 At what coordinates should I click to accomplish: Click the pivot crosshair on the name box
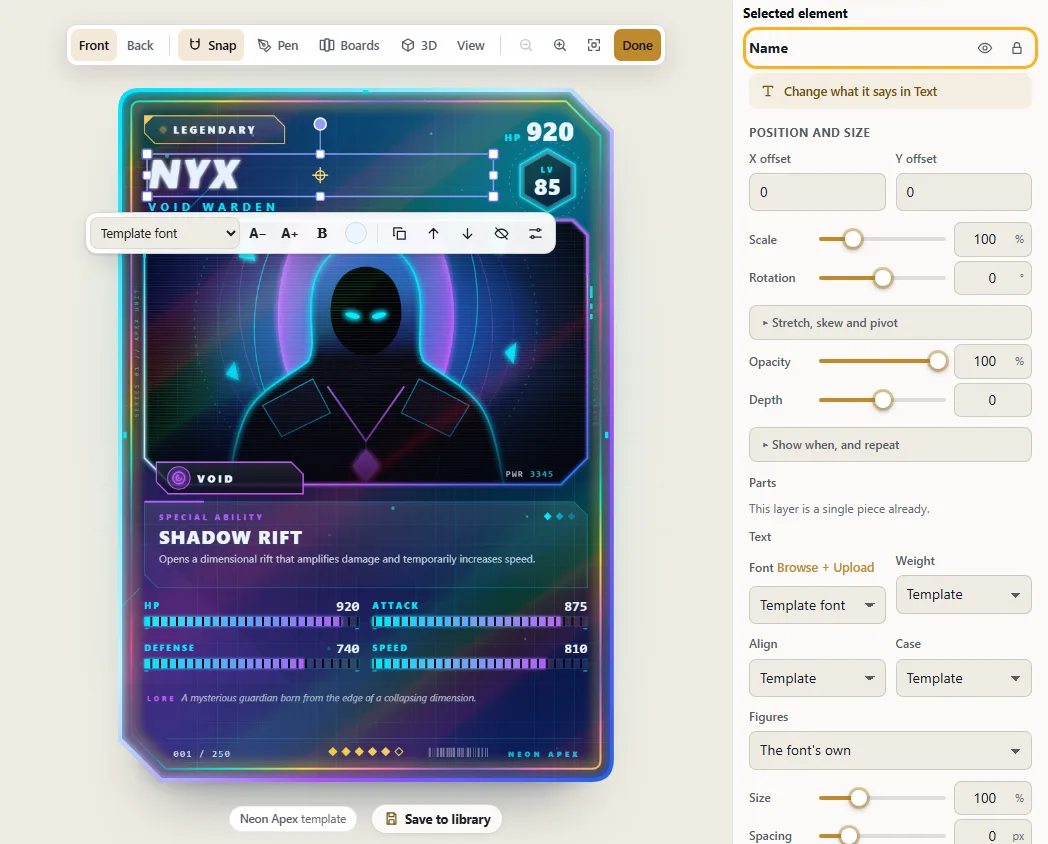pos(320,175)
